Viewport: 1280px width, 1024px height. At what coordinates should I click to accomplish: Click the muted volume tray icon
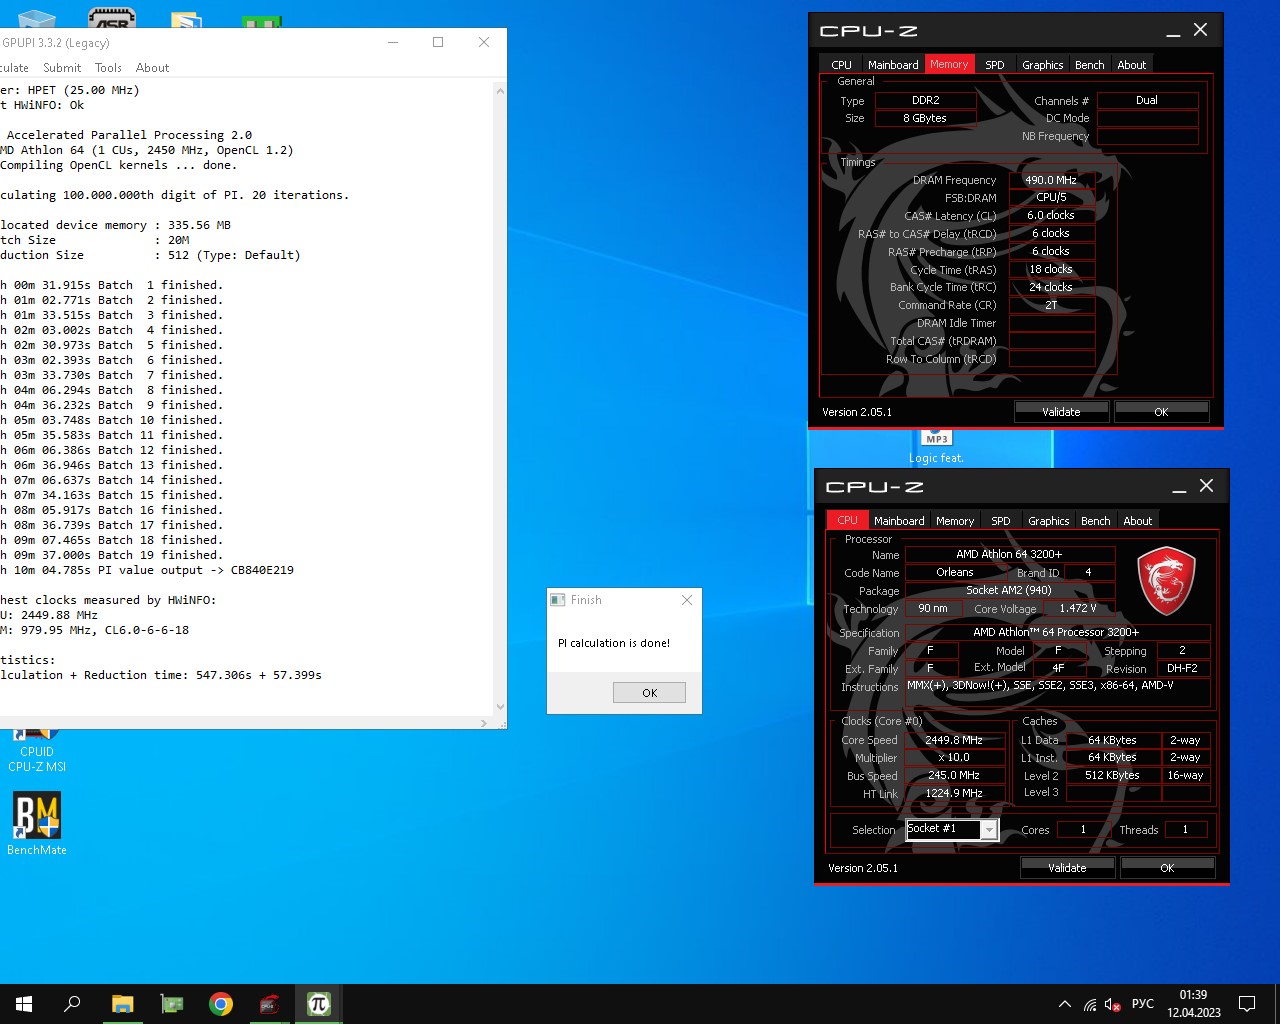coord(1113,1004)
